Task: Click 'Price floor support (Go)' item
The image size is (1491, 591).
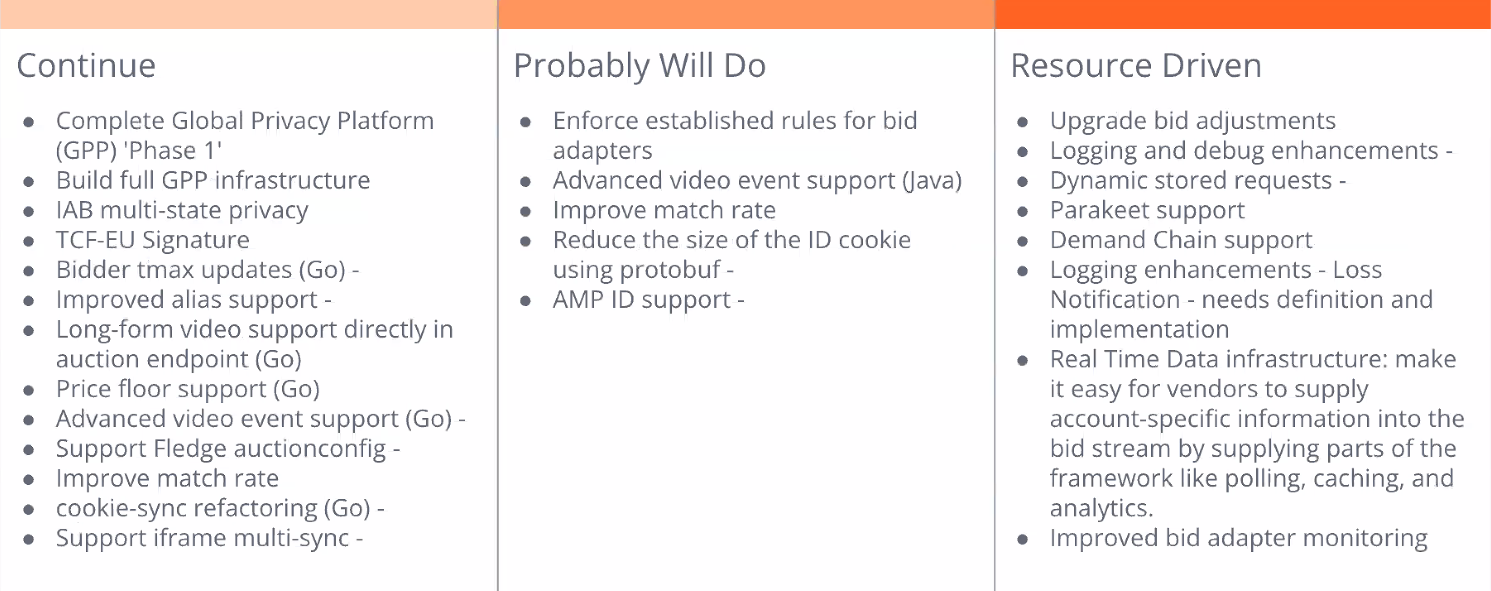Action: [x=188, y=389]
